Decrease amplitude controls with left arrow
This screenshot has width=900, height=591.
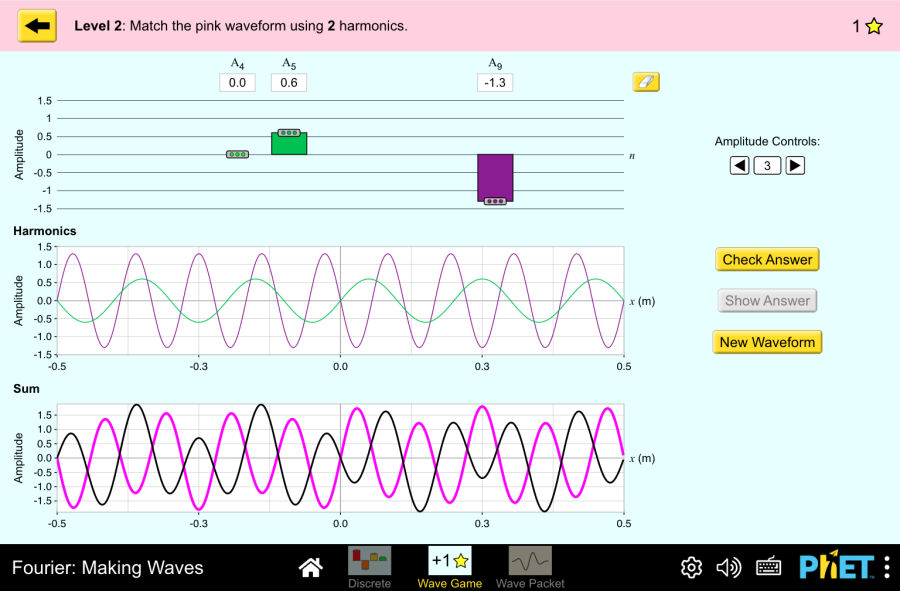coord(739,165)
